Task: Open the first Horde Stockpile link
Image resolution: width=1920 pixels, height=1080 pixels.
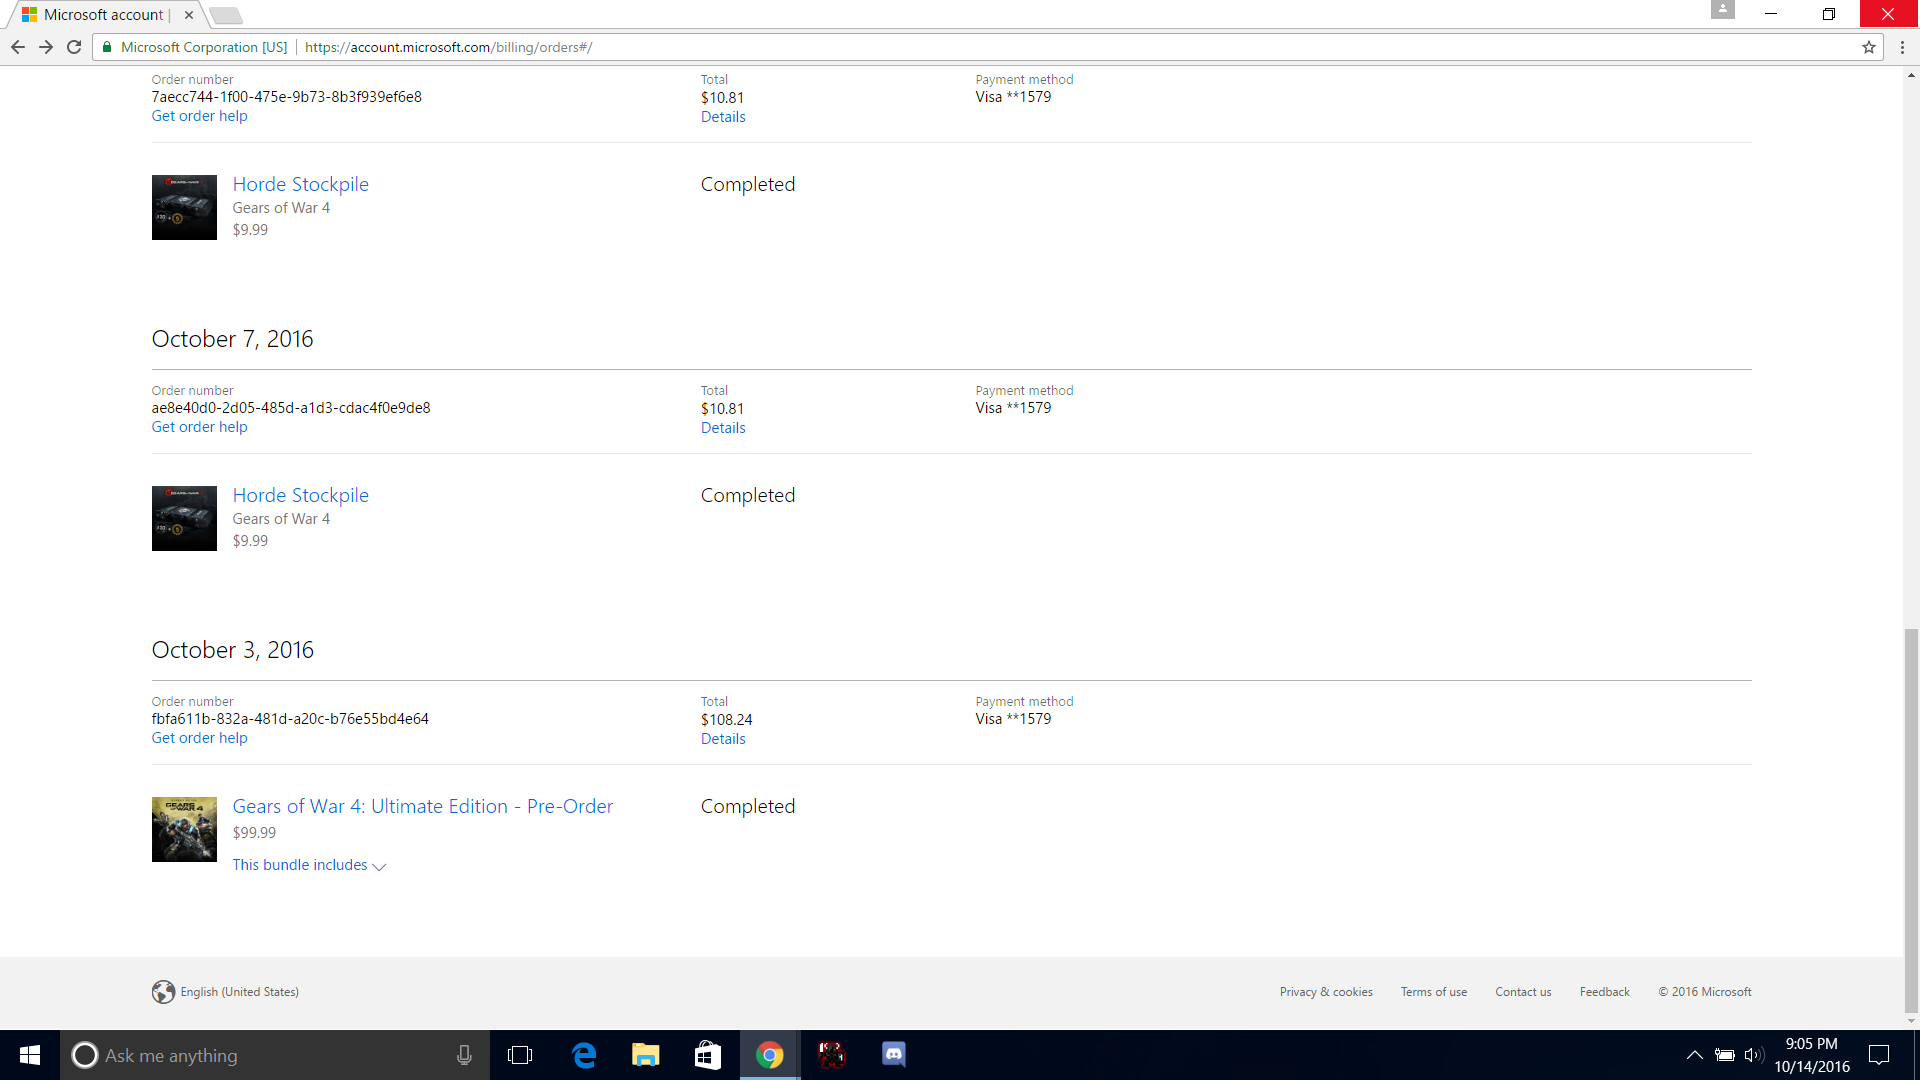Action: pos(300,184)
